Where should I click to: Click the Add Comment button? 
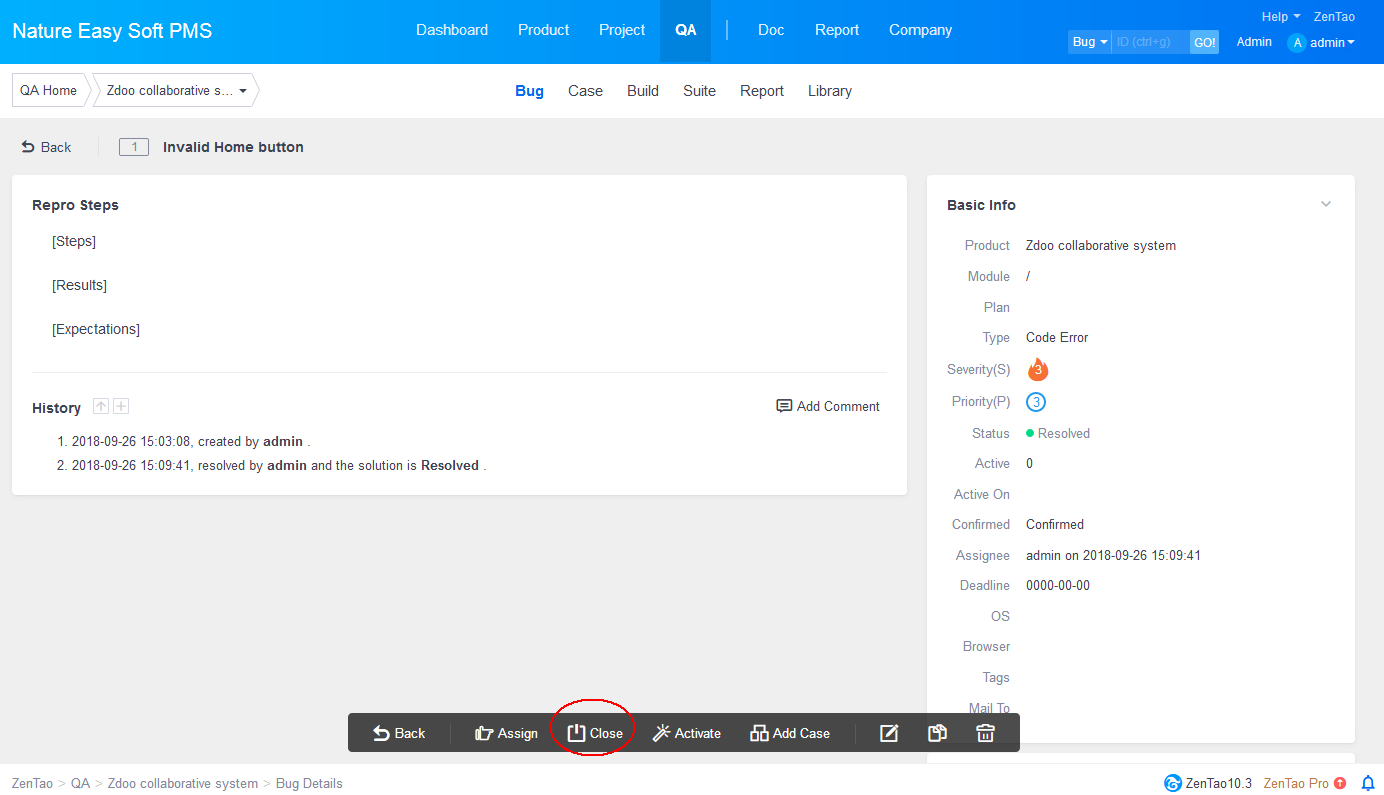(828, 406)
